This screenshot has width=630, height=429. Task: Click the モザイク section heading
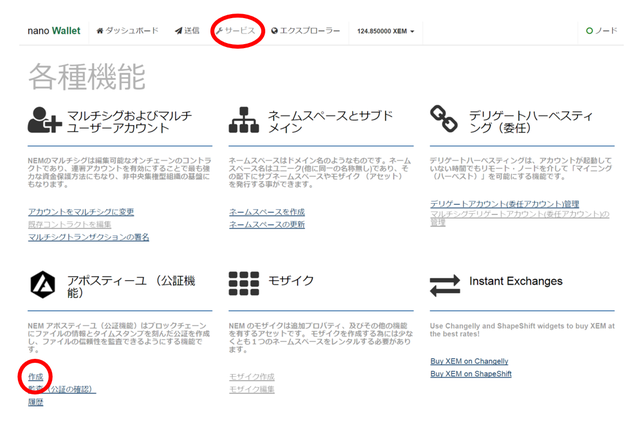291,280
